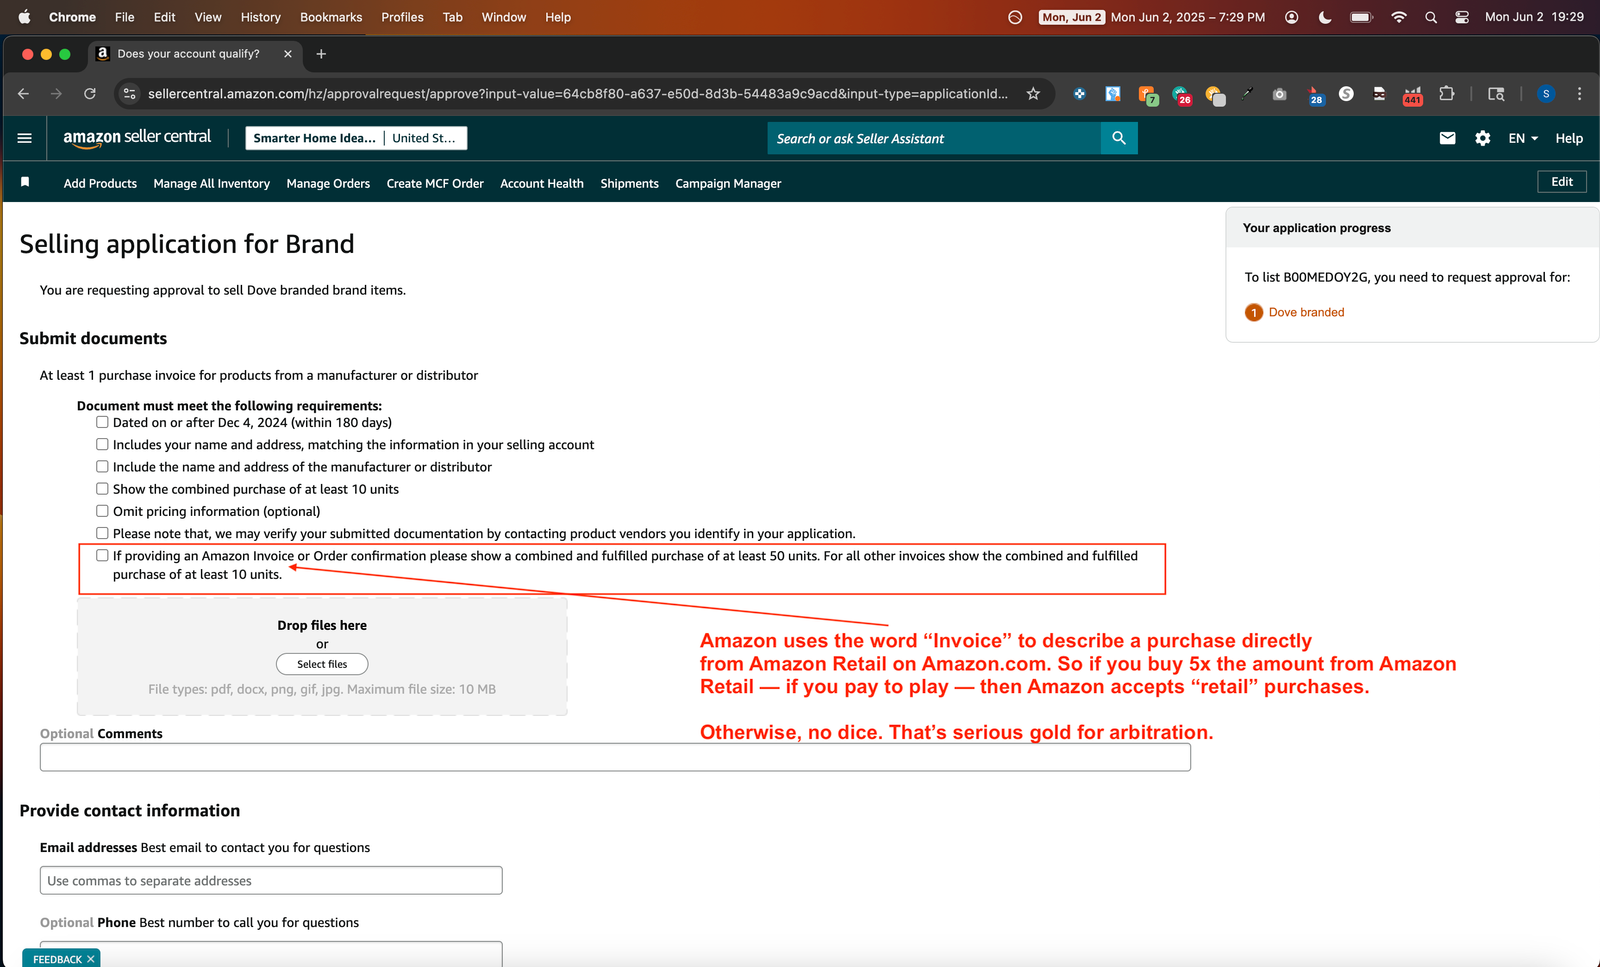Click the Select files button
The width and height of the screenshot is (1600, 967).
[x=322, y=664]
